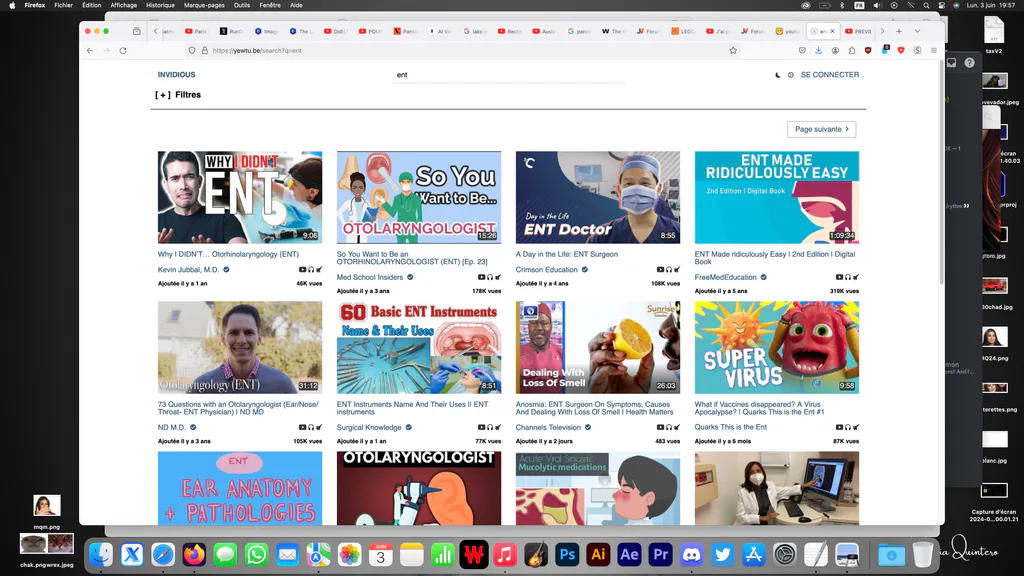Open the '60 Basic ENT Instruments' thumbnail
The height and width of the screenshot is (576, 1024).
(419, 347)
